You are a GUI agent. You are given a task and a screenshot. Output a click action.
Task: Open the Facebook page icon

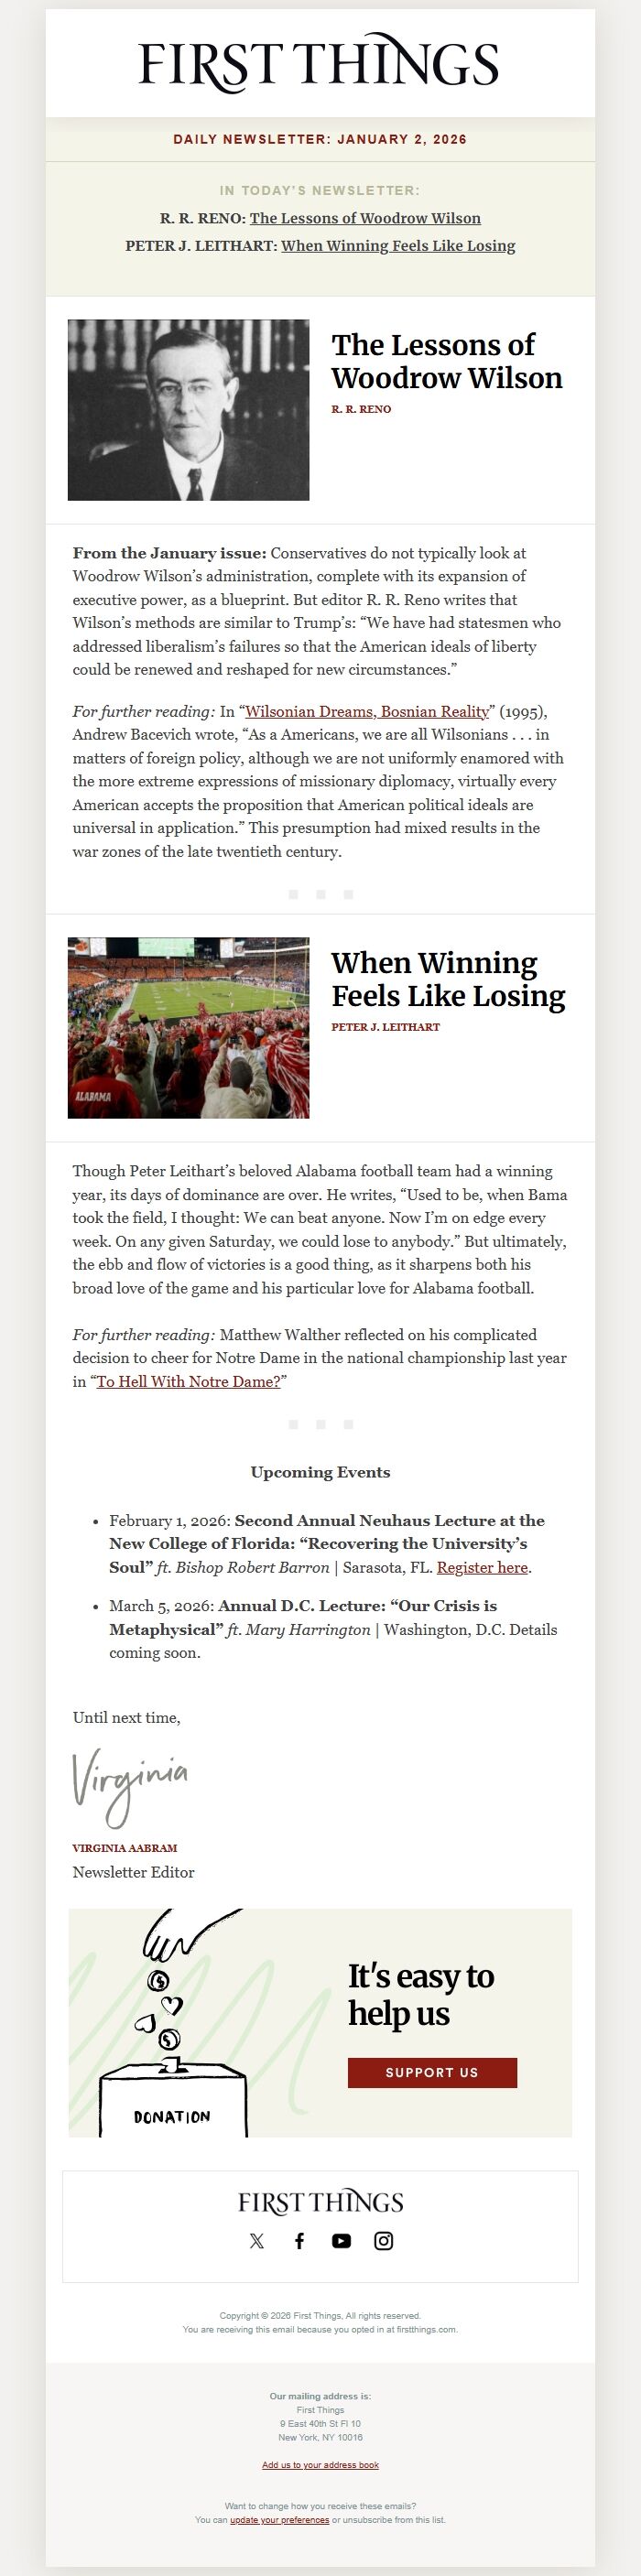299,2241
